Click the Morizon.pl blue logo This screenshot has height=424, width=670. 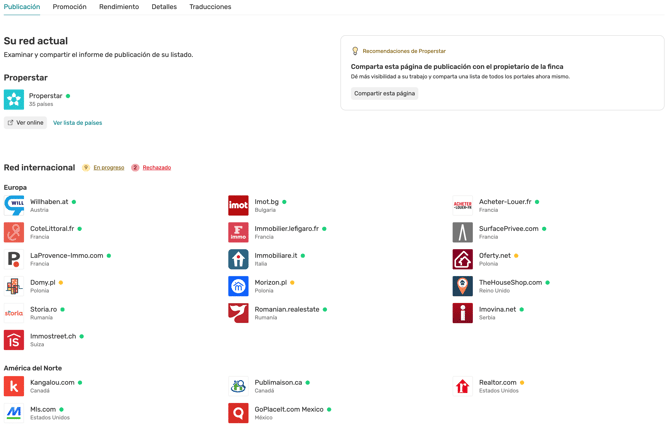[238, 286]
